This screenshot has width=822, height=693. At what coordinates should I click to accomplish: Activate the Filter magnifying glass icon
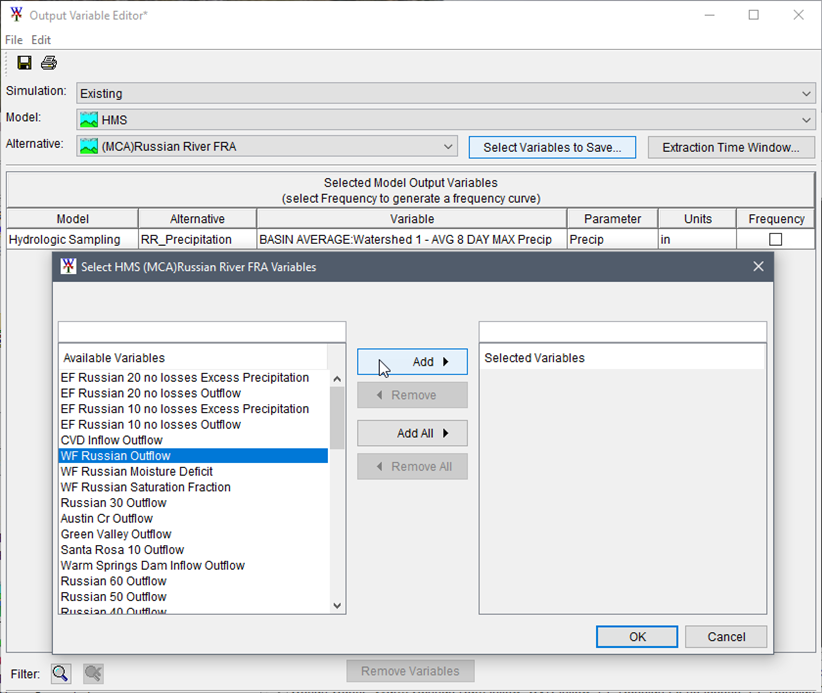tap(60, 672)
